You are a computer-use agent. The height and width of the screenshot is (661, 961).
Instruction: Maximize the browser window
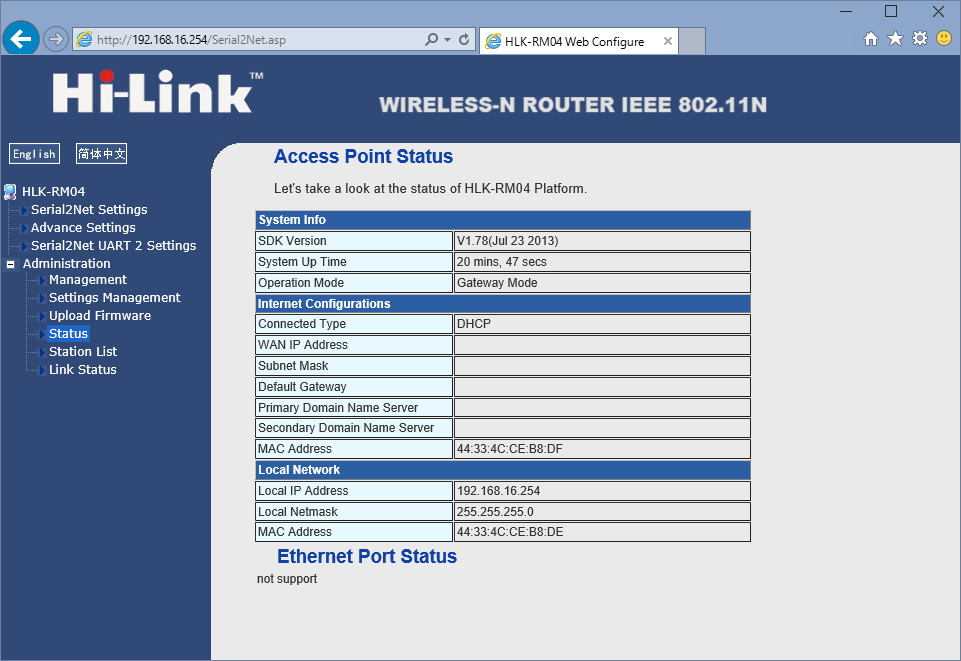891,12
